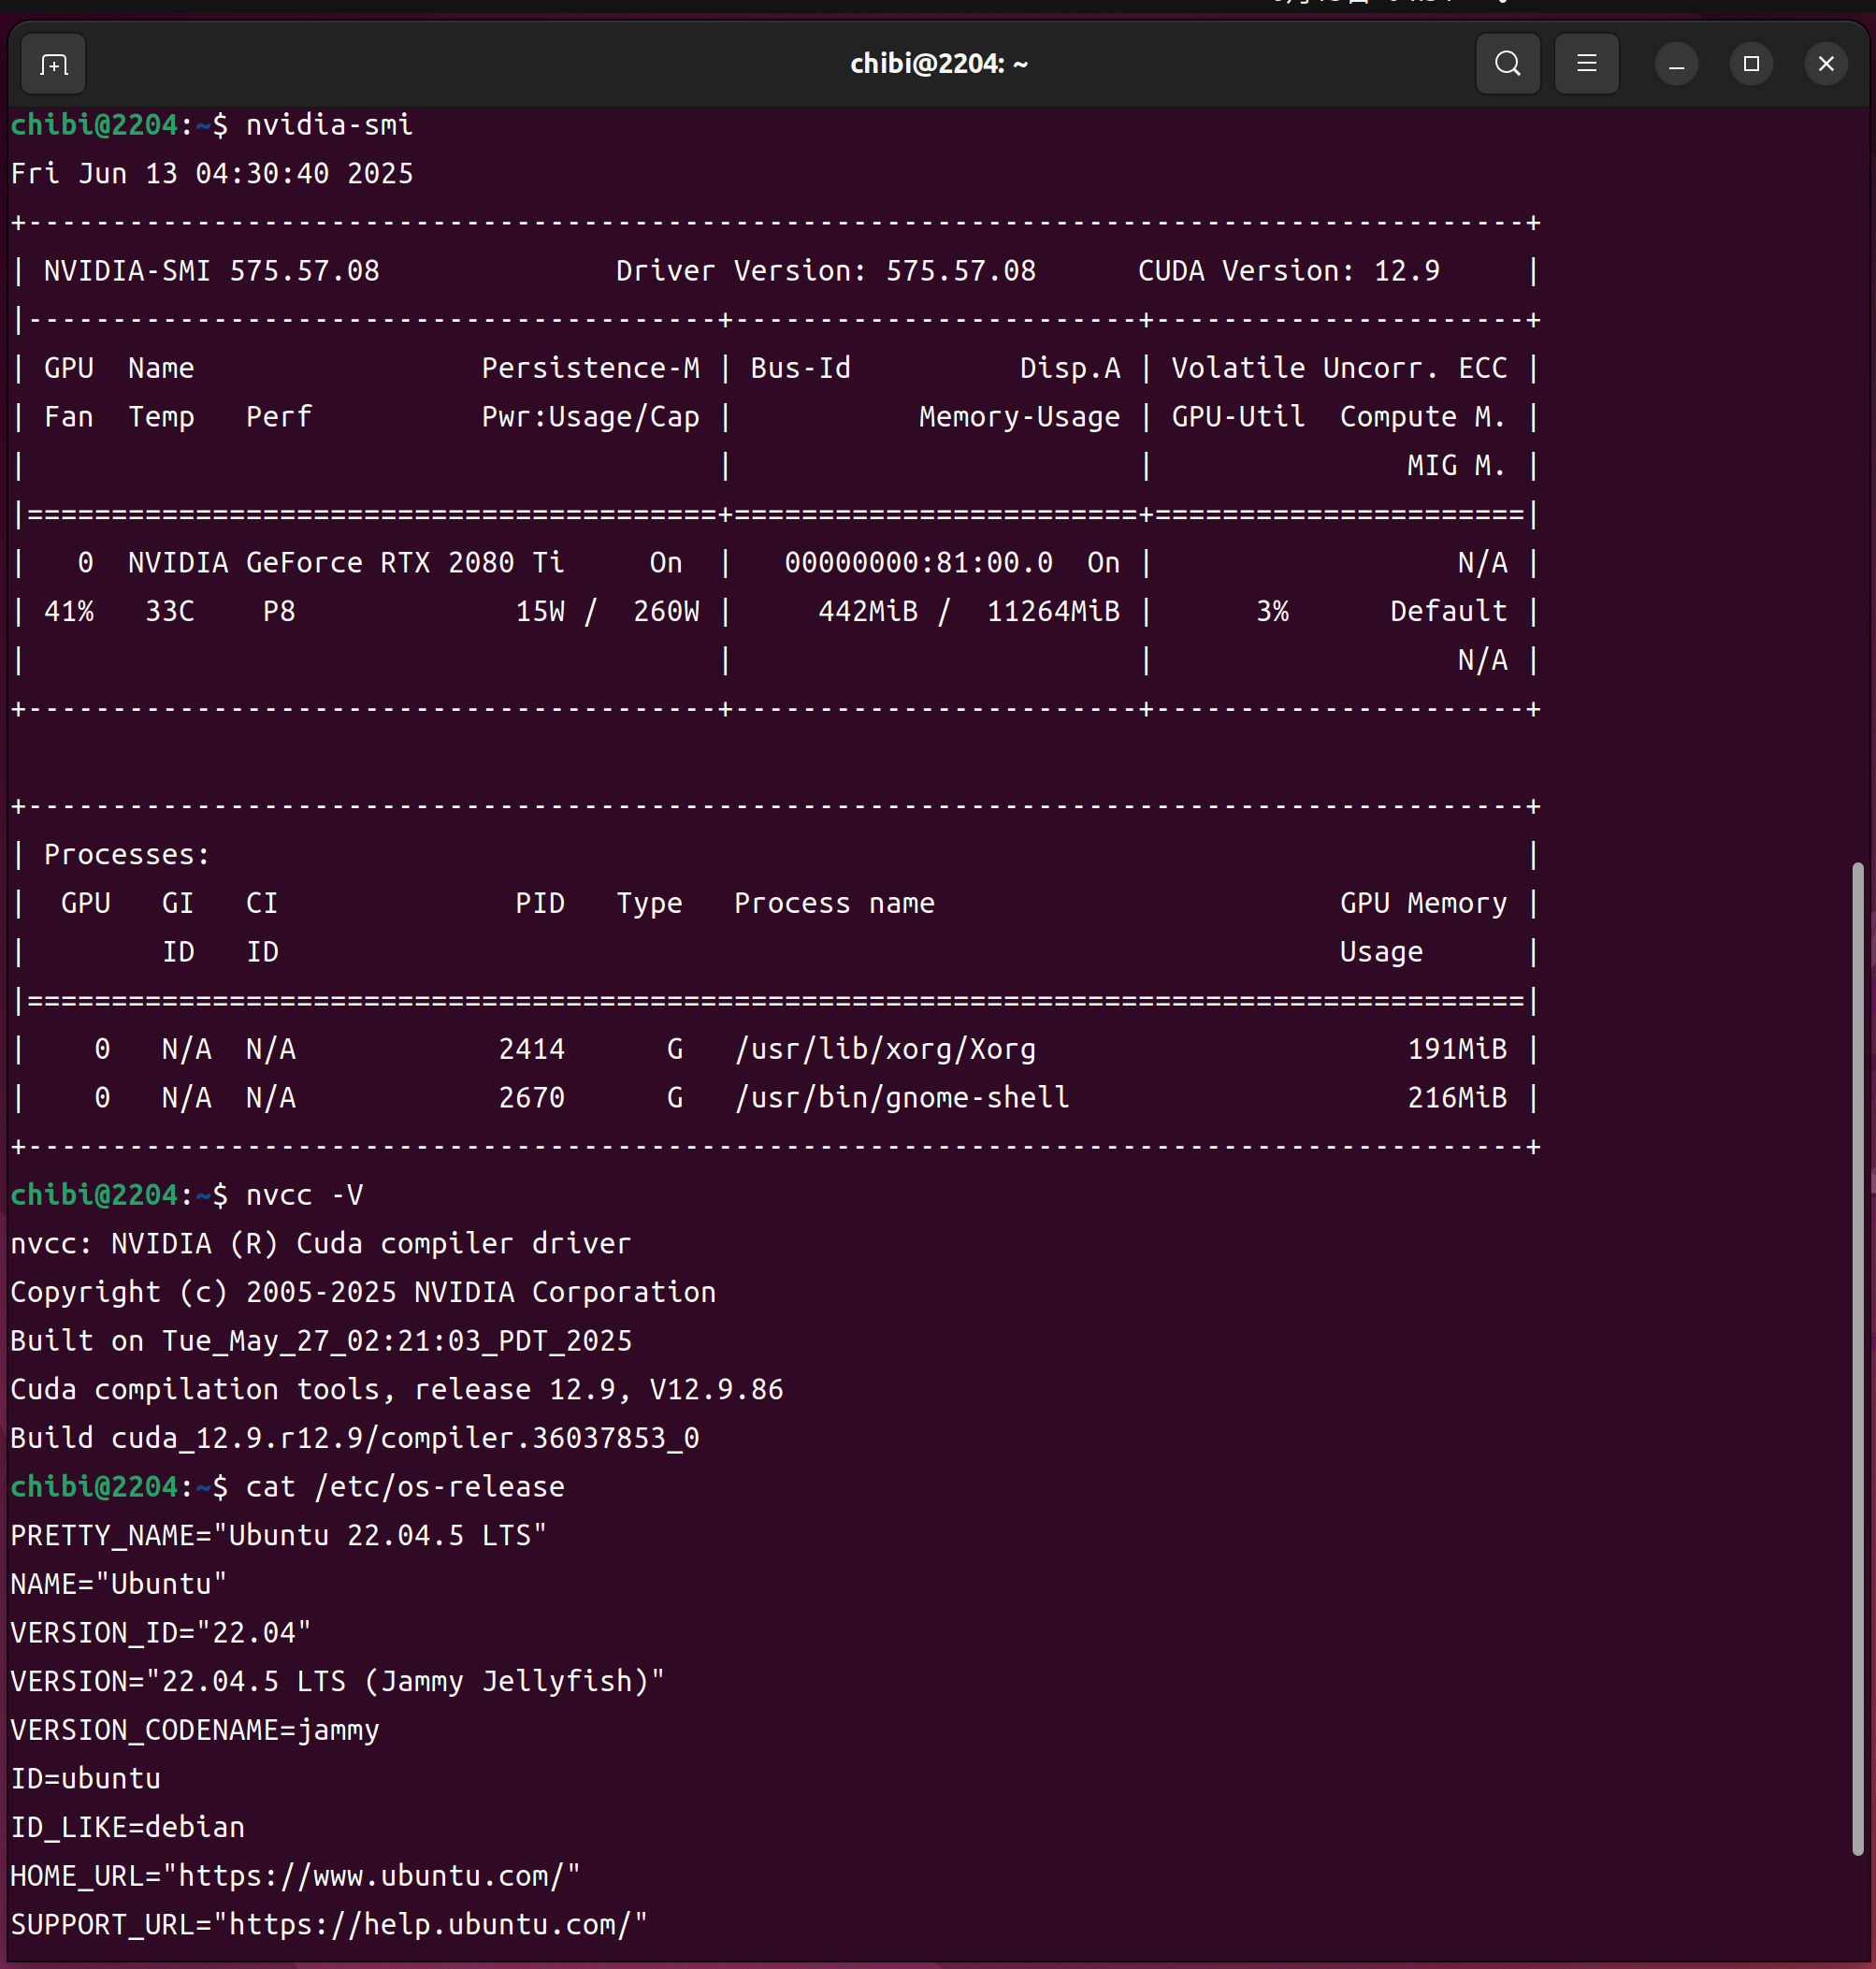The width and height of the screenshot is (1876, 1969).
Task: Click the CUDA Version 12.9 text
Action: 1288,271
